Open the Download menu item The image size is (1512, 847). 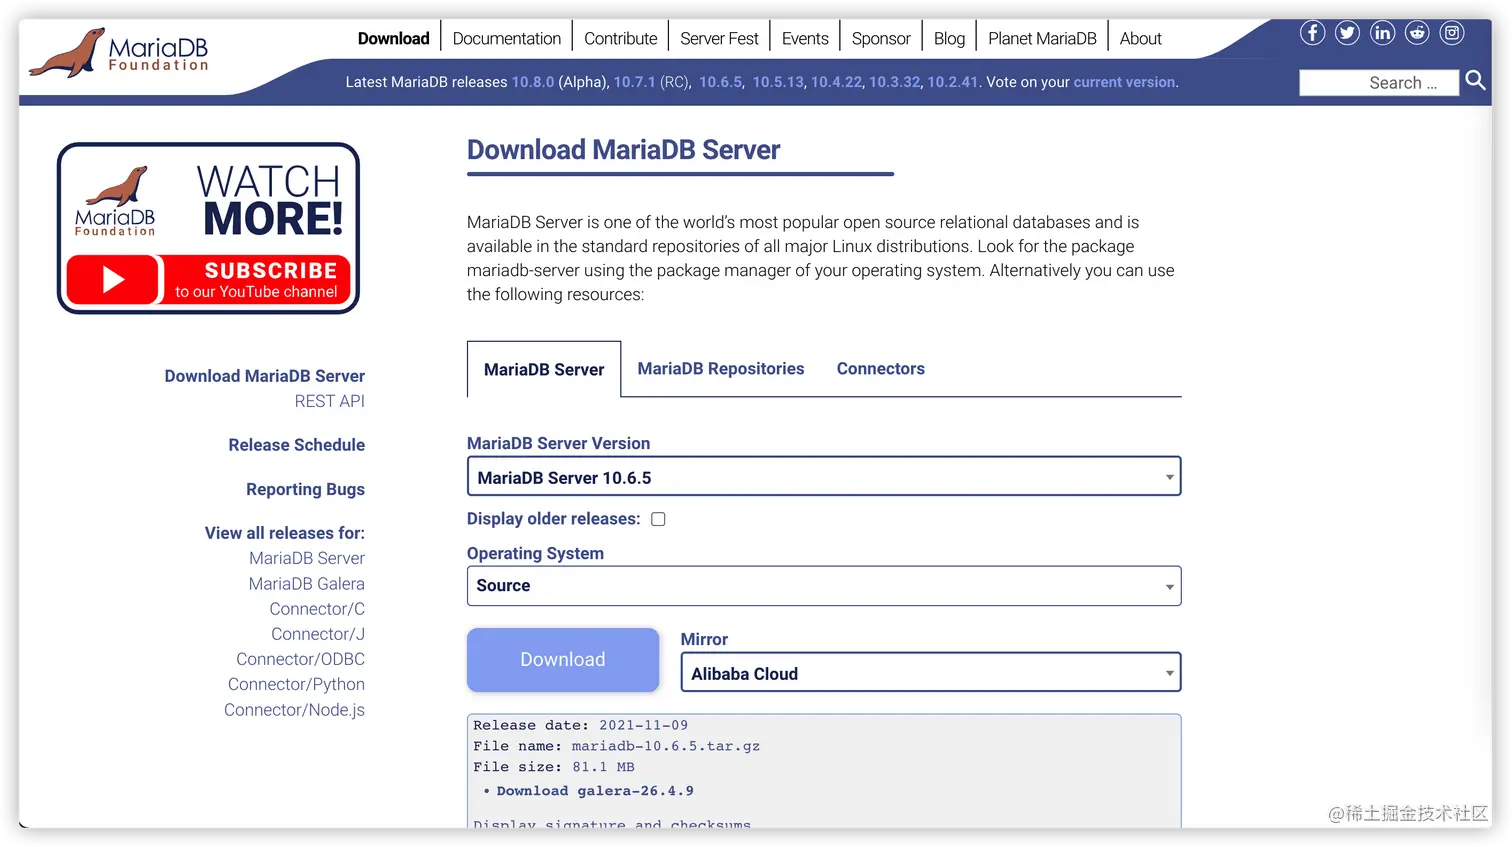point(394,38)
